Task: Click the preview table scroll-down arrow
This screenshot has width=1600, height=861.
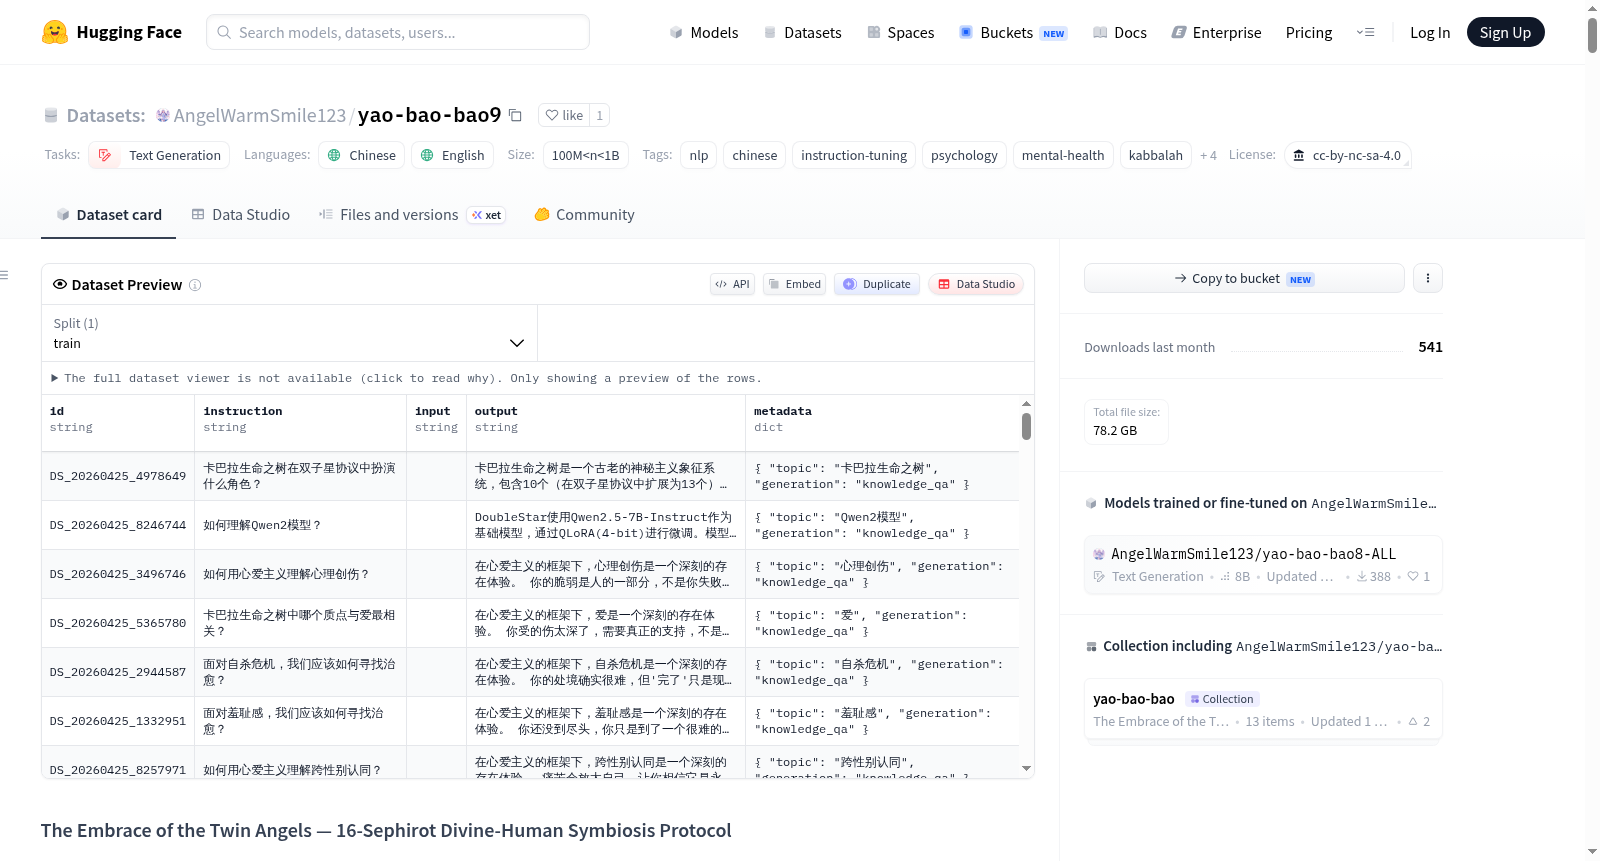Action: coord(1026,768)
